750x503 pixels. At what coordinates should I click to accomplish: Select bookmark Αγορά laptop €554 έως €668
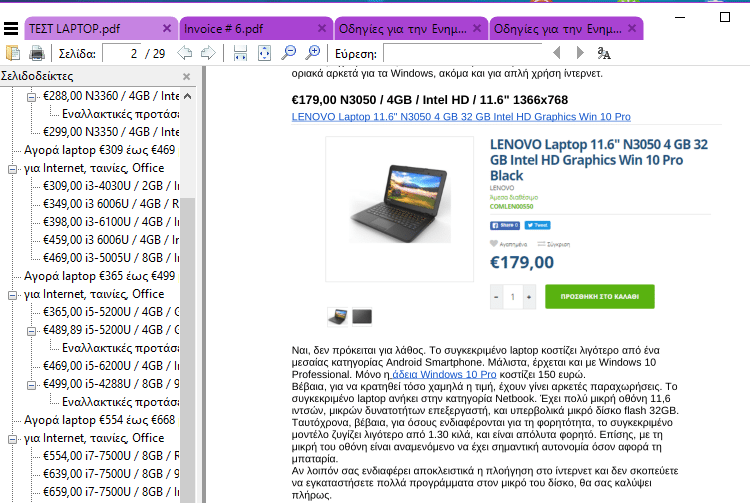[99, 420]
